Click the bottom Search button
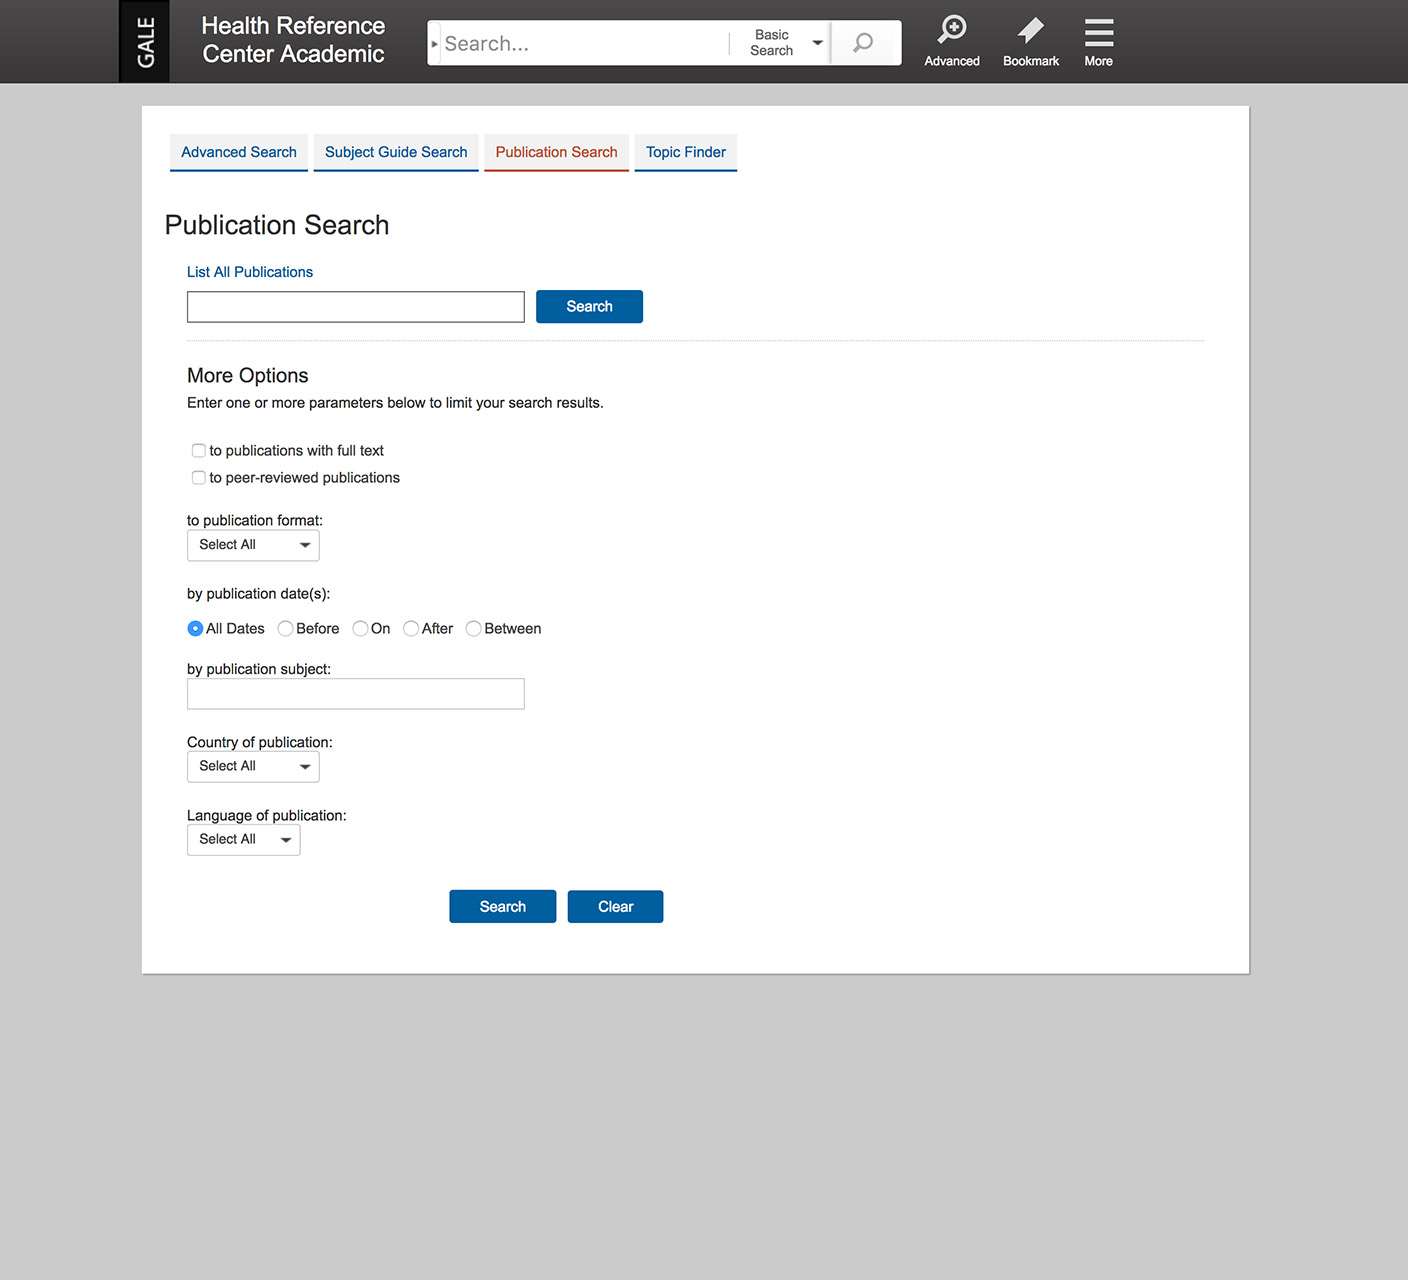This screenshot has height=1280, width=1408. pyautogui.click(x=503, y=907)
